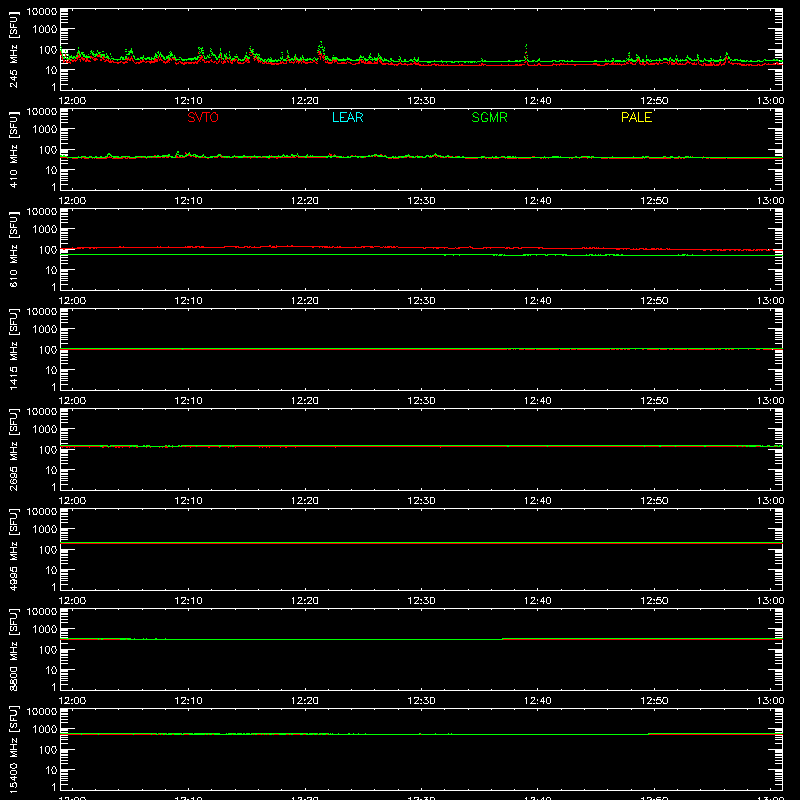Viewport: 800px width, 800px height.
Task: Select the 245 MHz [SFU] axis title
Action: pos(13,49)
